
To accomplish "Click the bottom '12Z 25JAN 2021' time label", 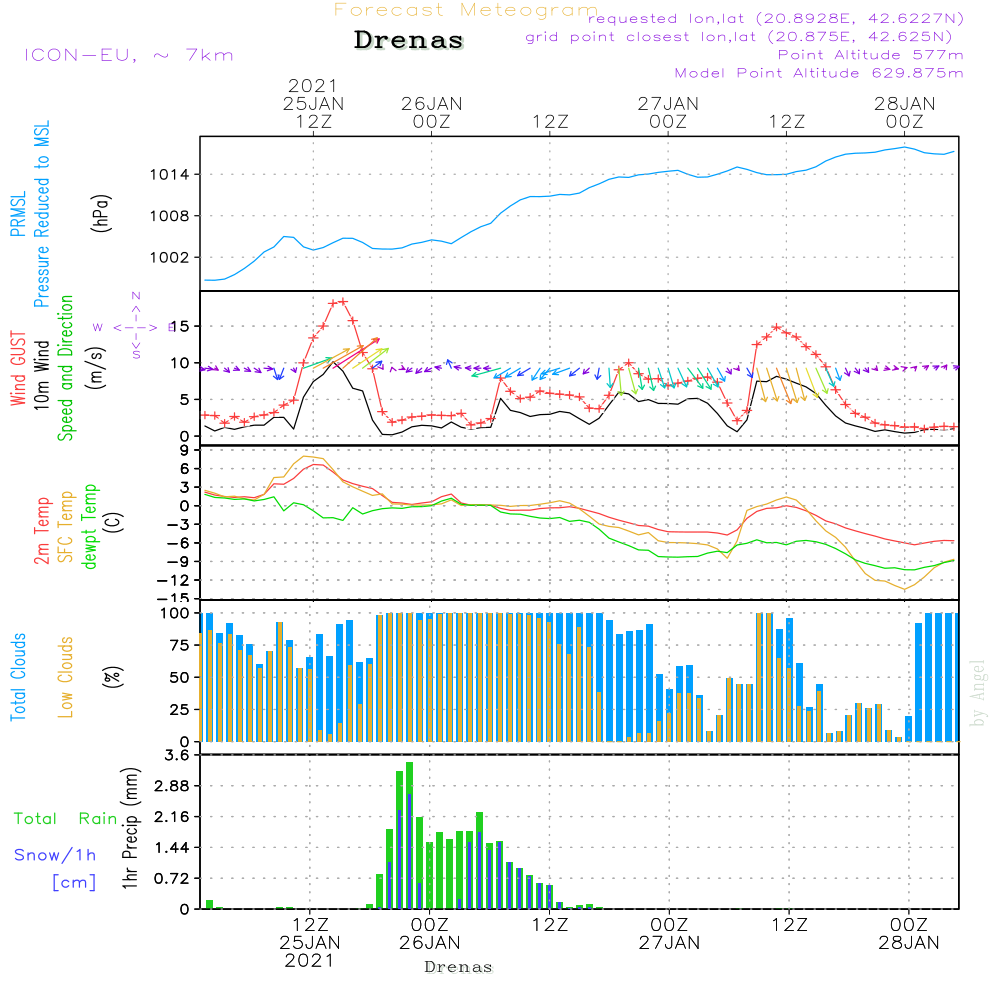I will click(x=310, y=943).
